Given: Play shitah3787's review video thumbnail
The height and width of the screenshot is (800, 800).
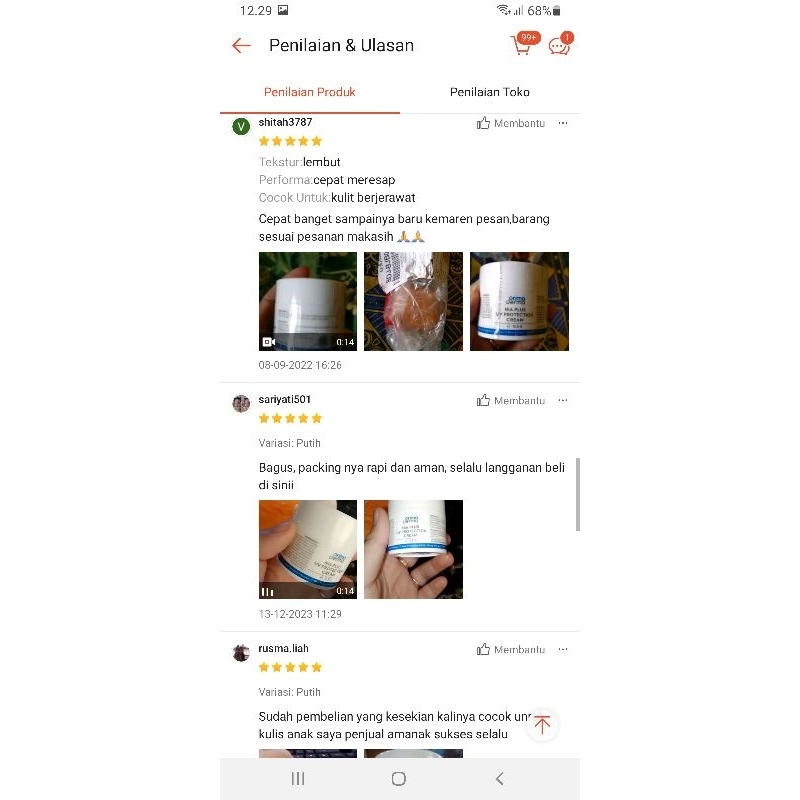Looking at the screenshot, I should [308, 301].
